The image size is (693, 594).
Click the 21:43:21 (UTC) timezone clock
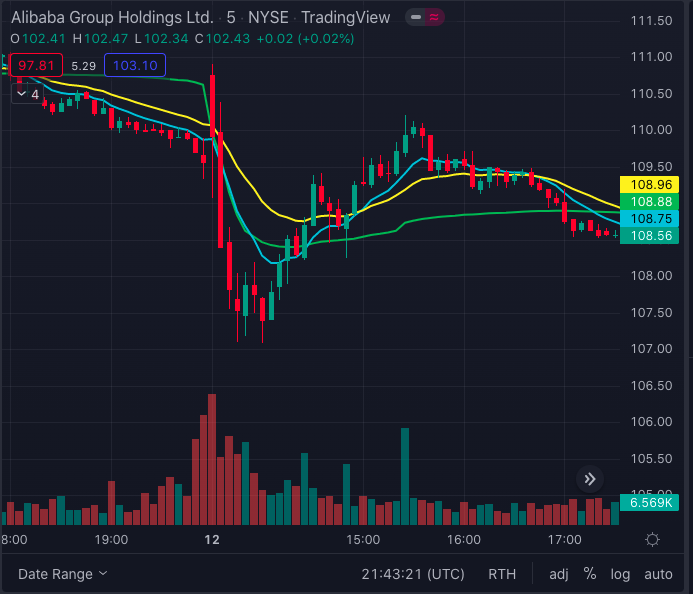(x=413, y=574)
